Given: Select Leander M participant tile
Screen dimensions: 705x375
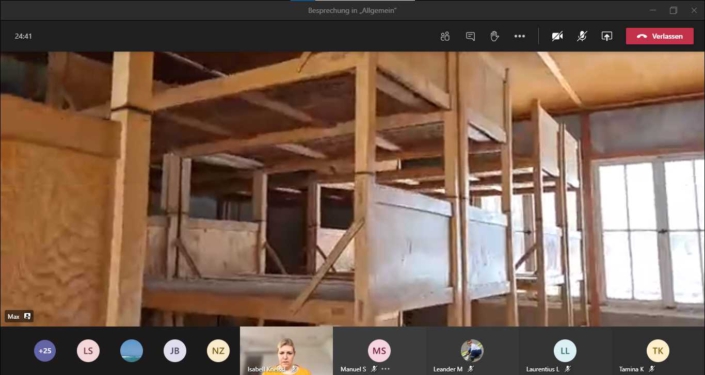Looking at the screenshot, I should pos(472,351).
